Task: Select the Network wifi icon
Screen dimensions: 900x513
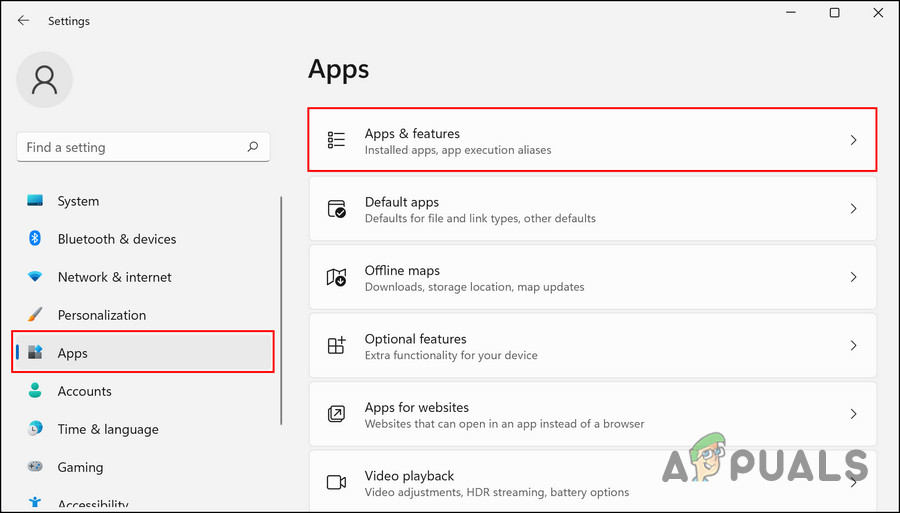Action: pyautogui.click(x=35, y=277)
